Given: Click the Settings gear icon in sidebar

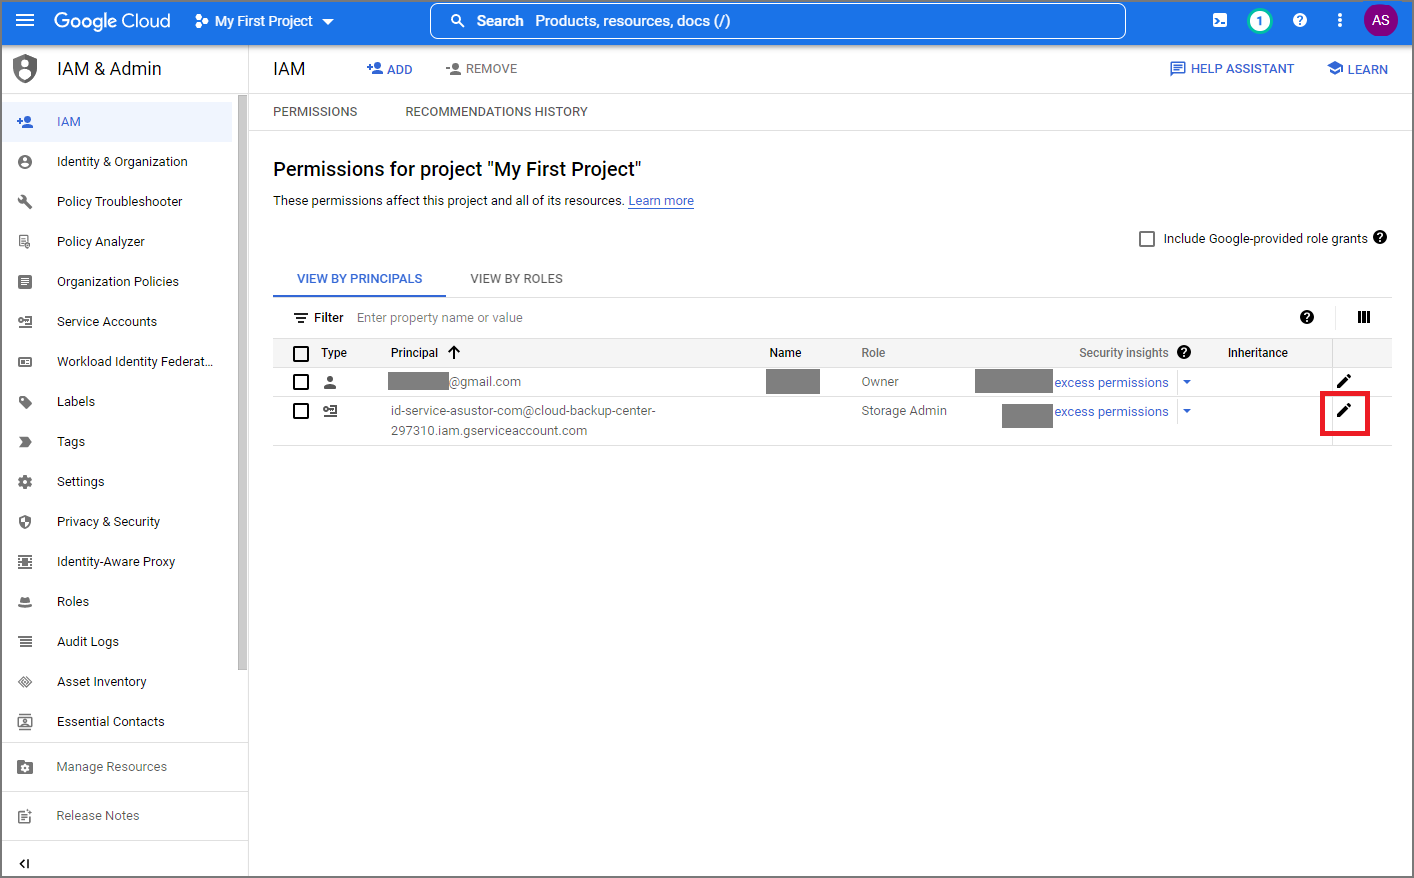Looking at the screenshot, I should (25, 482).
